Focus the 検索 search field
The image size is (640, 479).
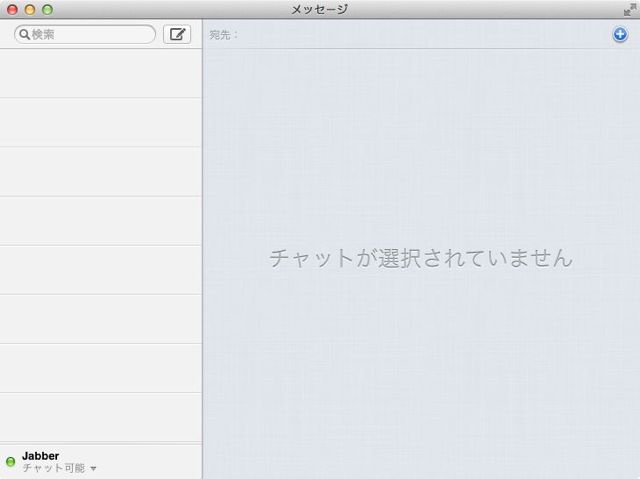[x=85, y=34]
